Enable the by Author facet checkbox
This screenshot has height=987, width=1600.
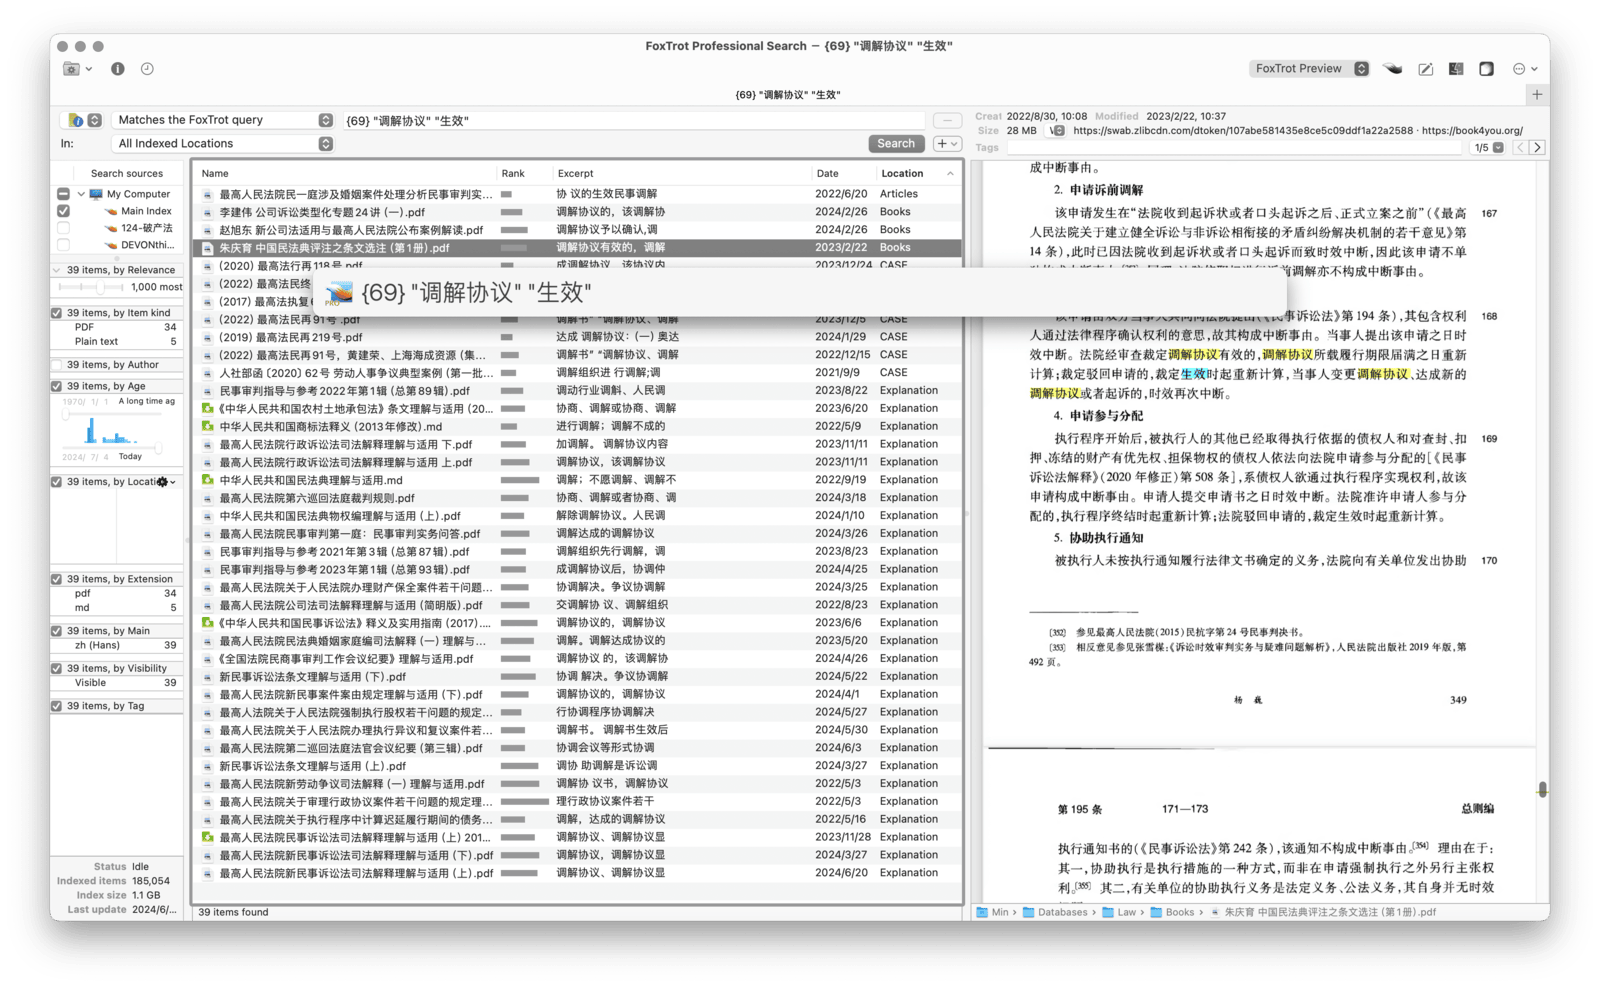57,365
